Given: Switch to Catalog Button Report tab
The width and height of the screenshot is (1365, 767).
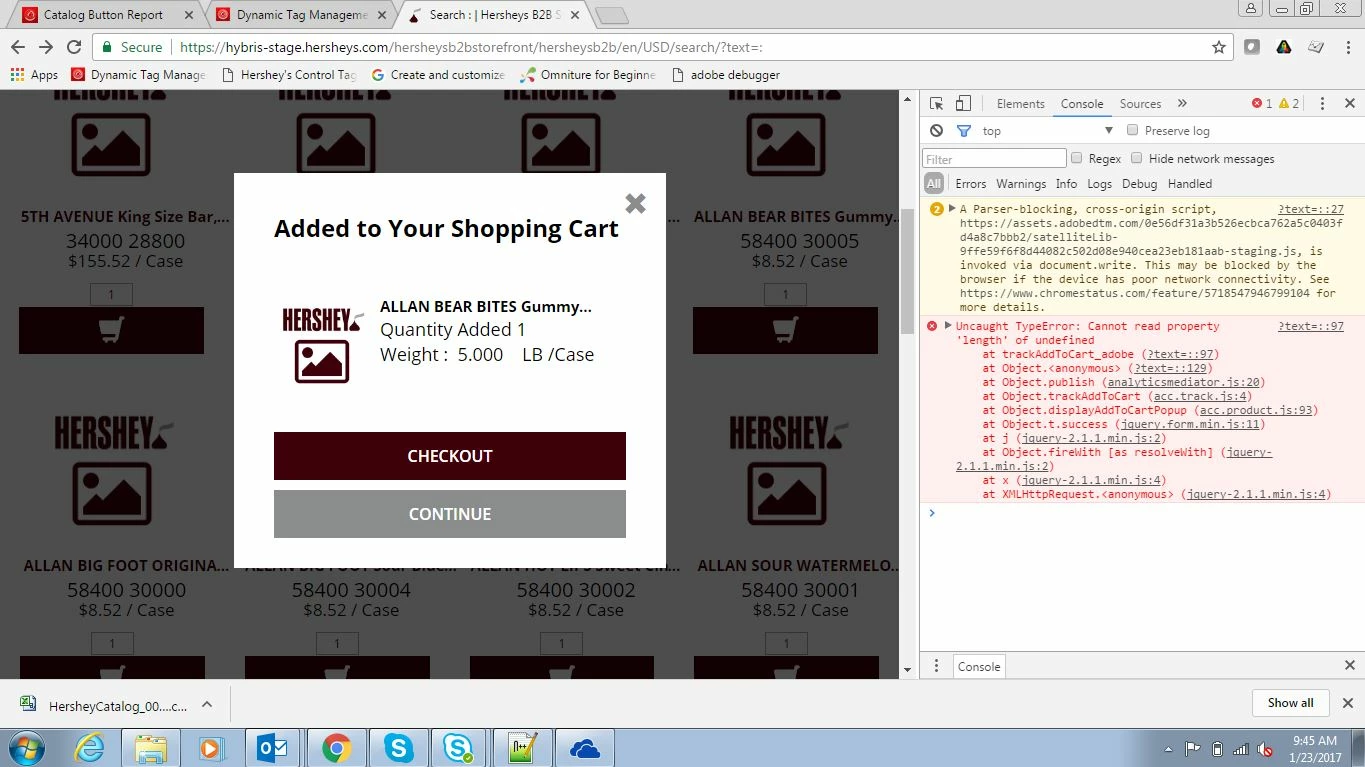Looking at the screenshot, I should [x=103, y=15].
